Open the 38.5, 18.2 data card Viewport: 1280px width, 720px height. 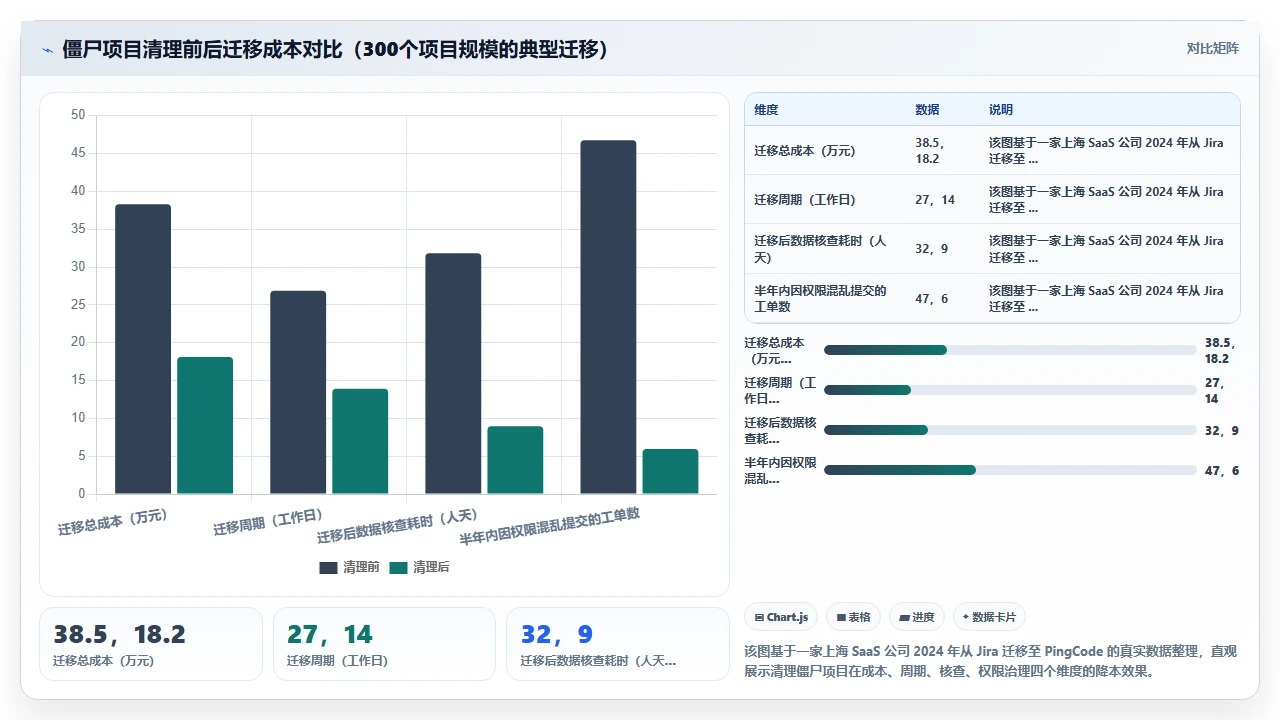[x=151, y=644]
